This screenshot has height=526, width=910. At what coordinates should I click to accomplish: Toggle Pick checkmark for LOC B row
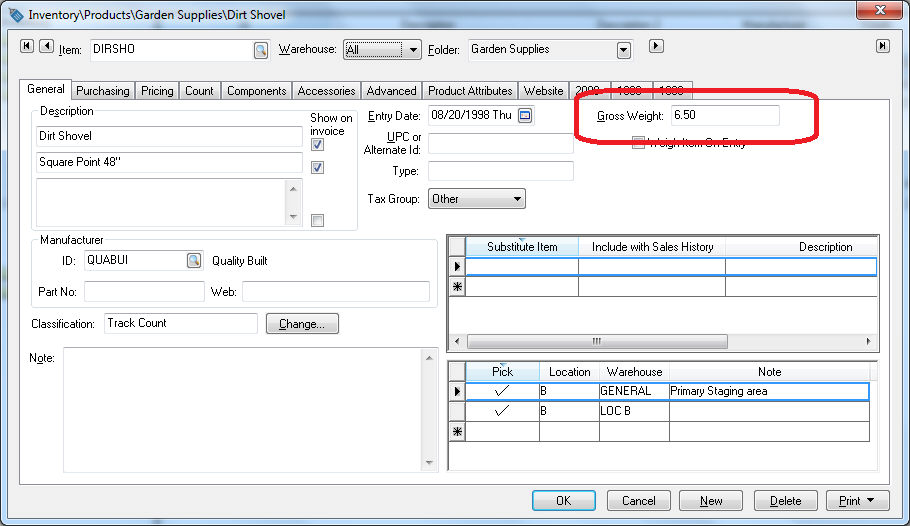tap(502, 411)
